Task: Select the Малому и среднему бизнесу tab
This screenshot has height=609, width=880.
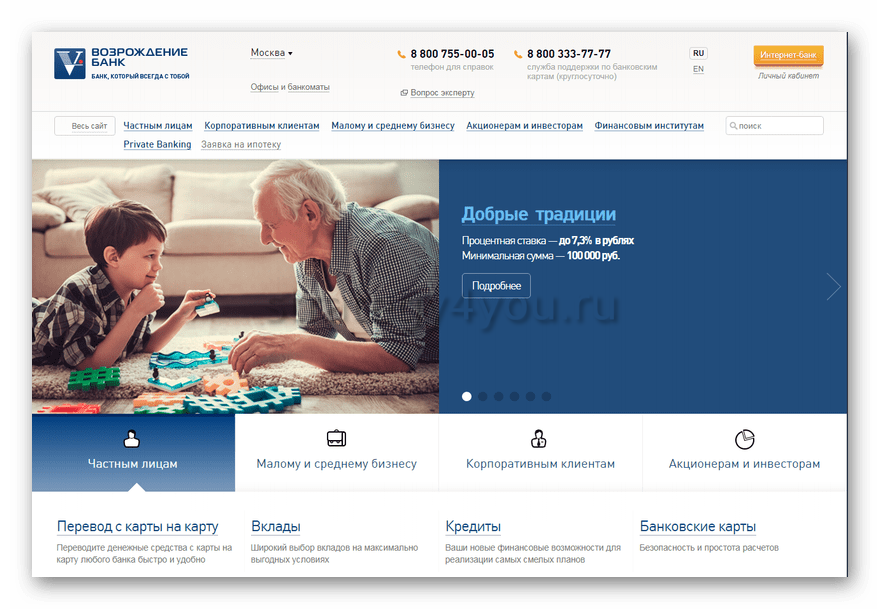Action: point(336,464)
